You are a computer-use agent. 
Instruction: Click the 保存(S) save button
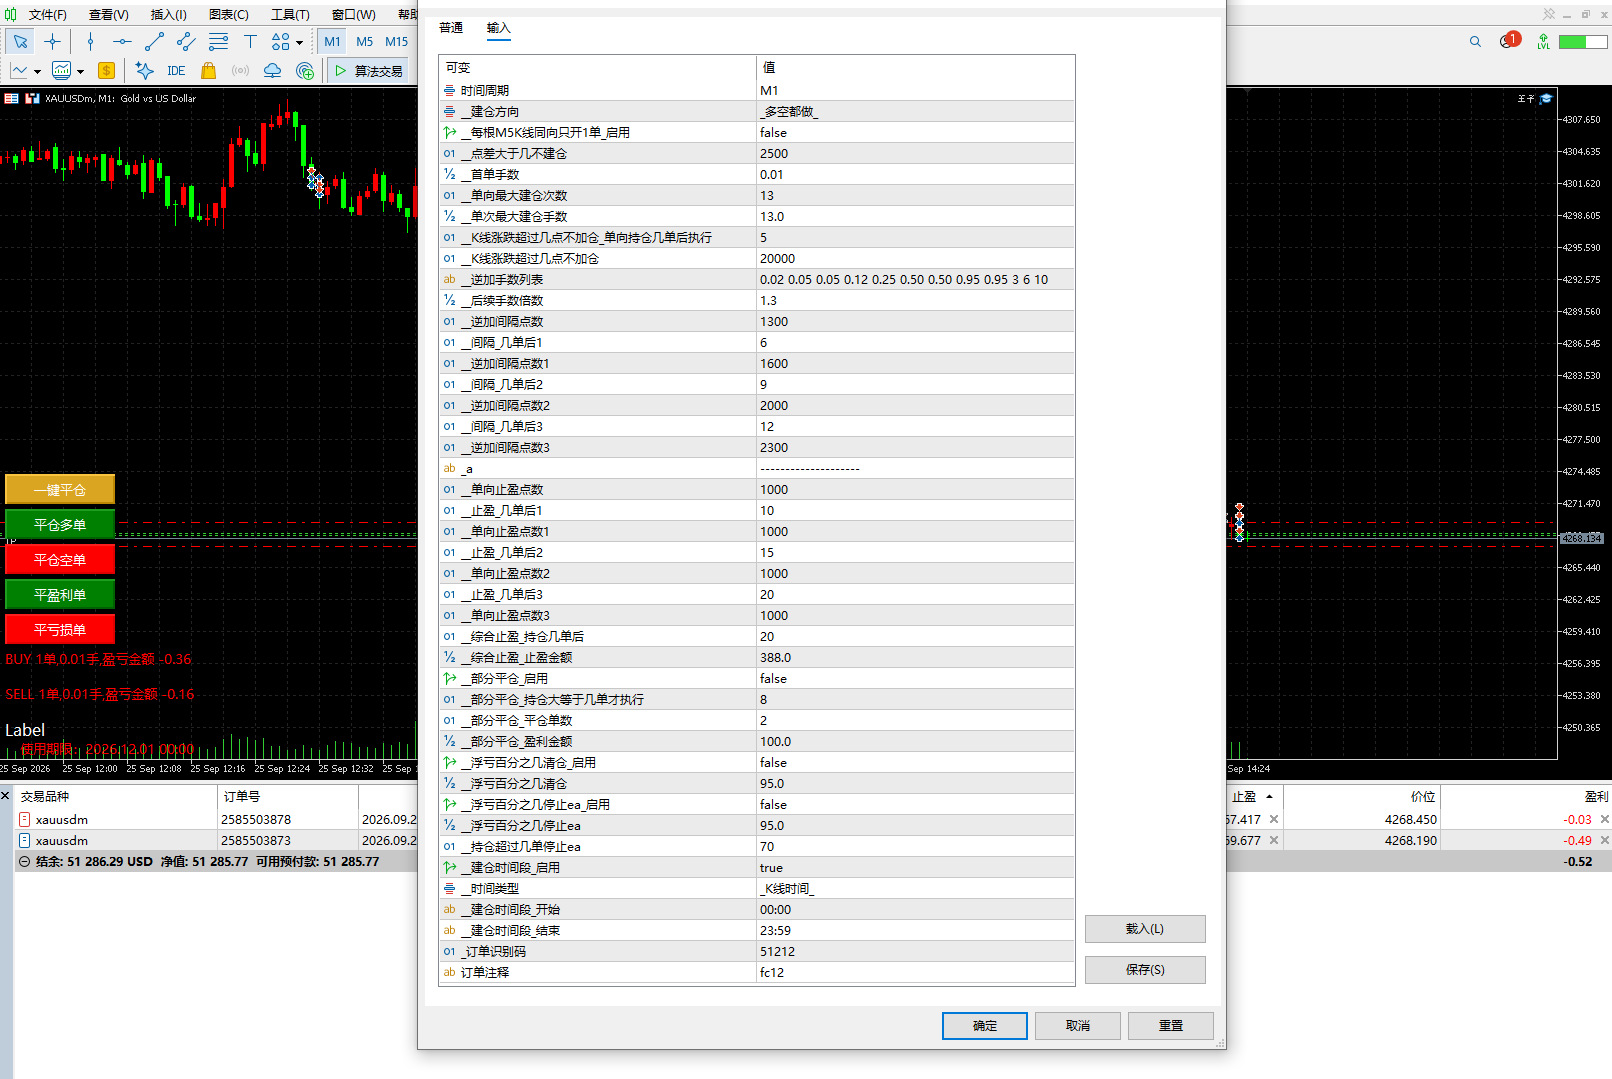click(x=1145, y=970)
